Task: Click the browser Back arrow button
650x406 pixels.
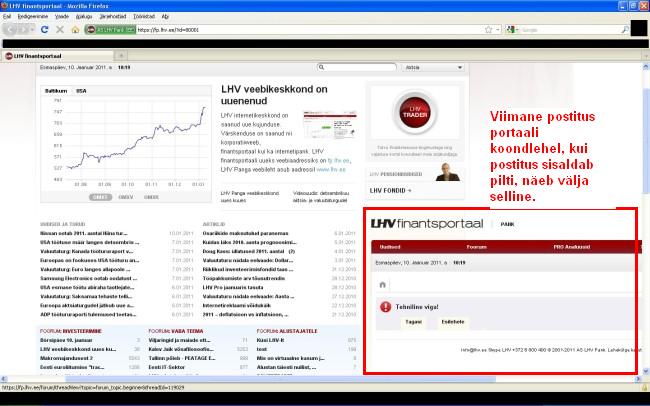Action: click(13, 30)
